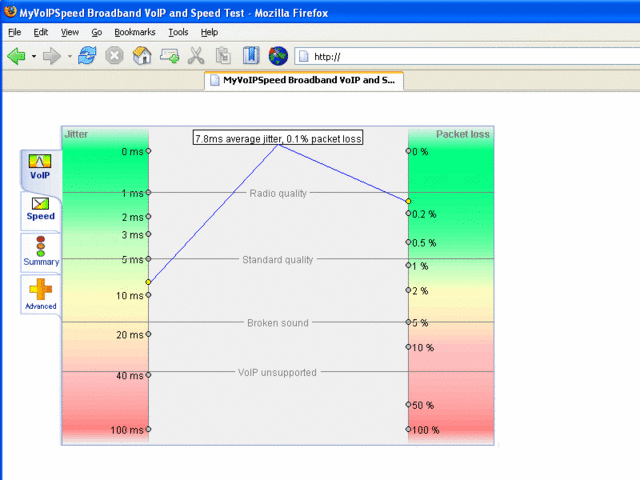Click the Stop loading icon
Viewport: 640px width, 480px height.
pyautogui.click(x=114, y=56)
